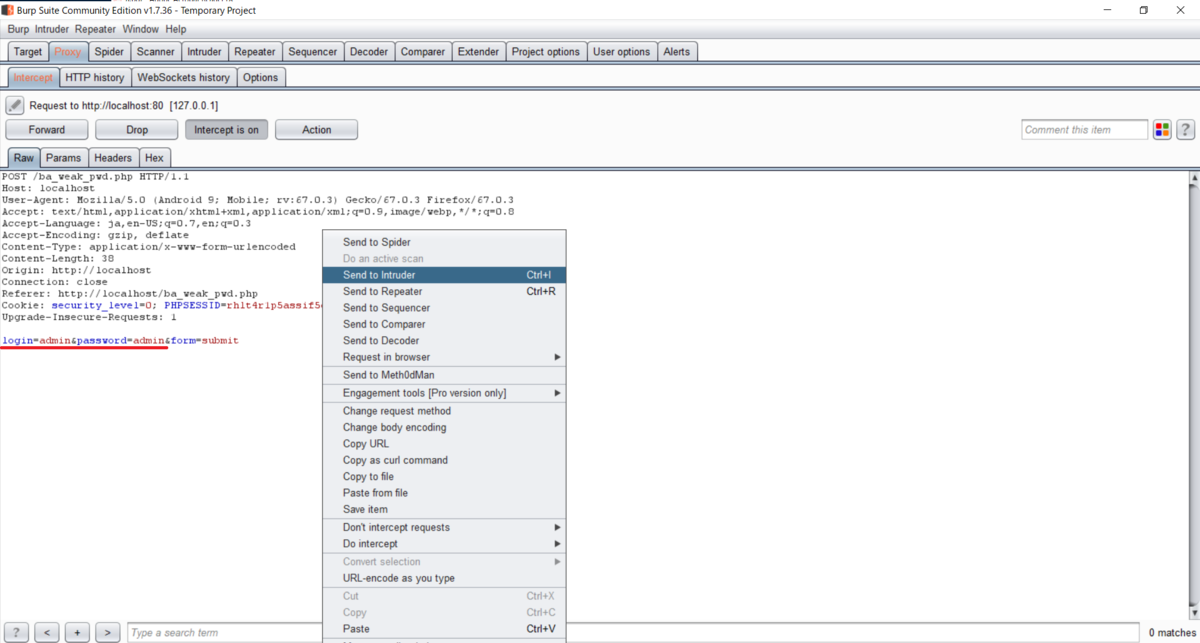Screen dimensions: 1200x643
Task: Choose Send to Decoder
Action: click(444, 341)
